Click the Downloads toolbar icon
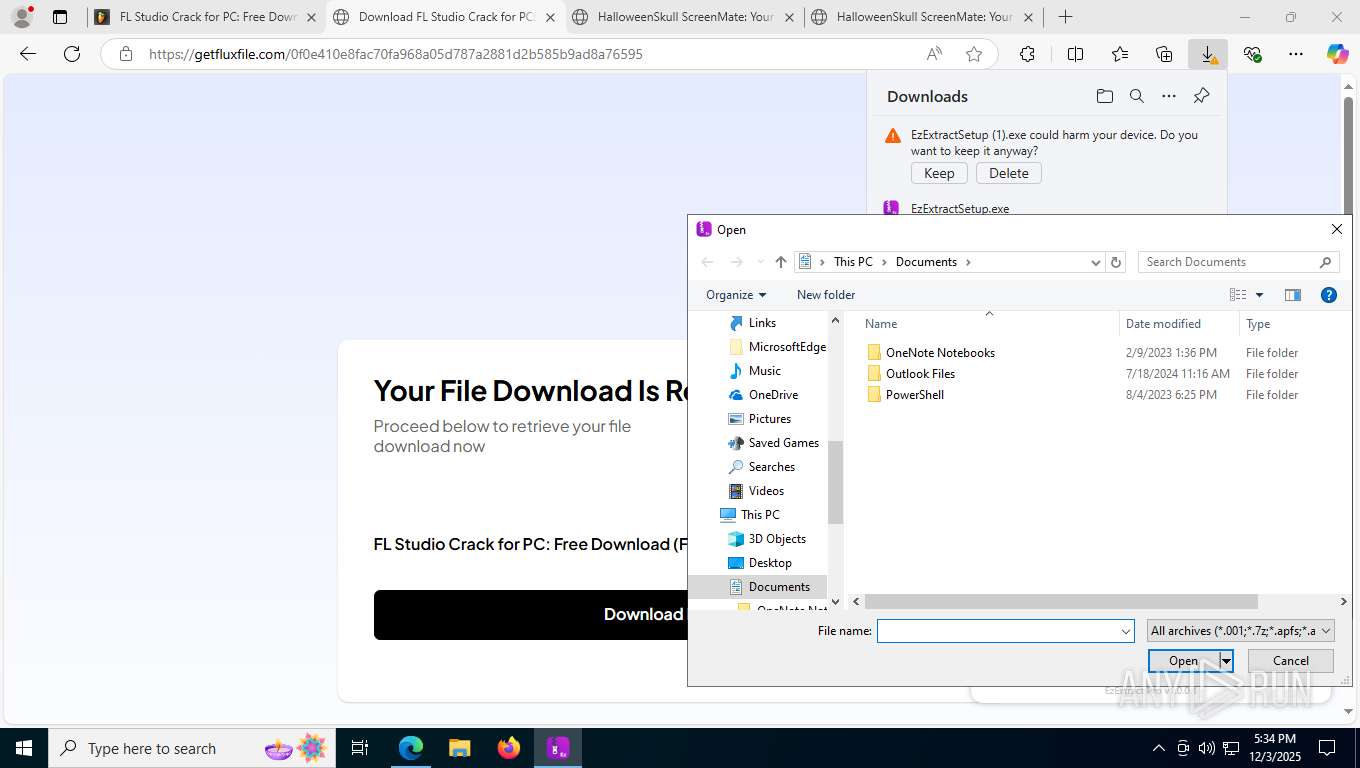Image resolution: width=1360 pixels, height=768 pixels. pos(1208,54)
